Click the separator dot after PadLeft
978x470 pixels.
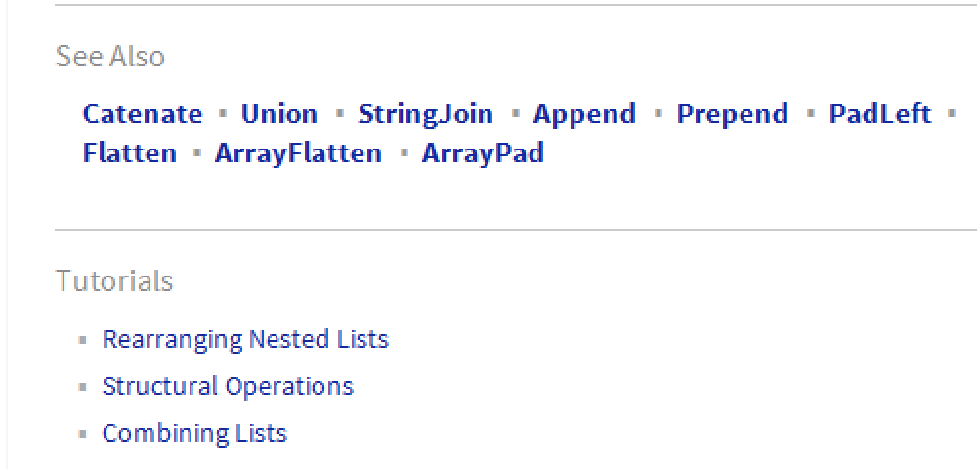coord(951,114)
